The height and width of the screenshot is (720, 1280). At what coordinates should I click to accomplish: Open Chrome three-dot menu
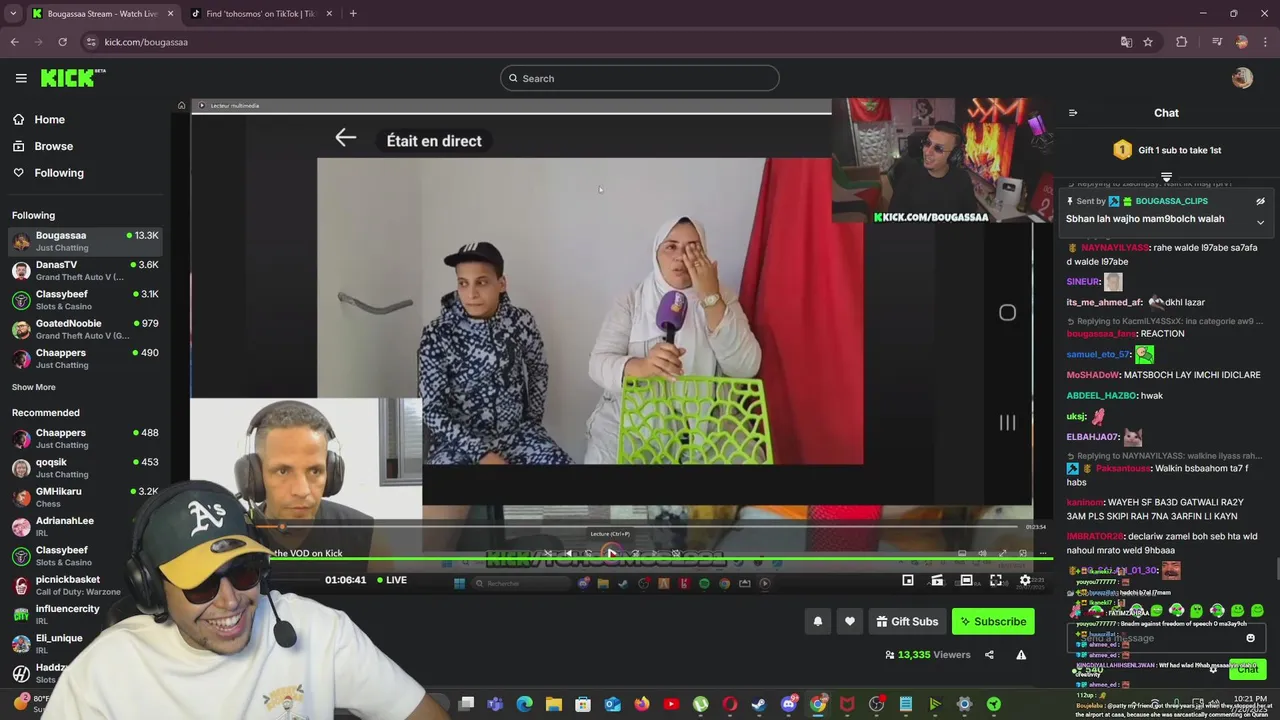[x=1266, y=42]
